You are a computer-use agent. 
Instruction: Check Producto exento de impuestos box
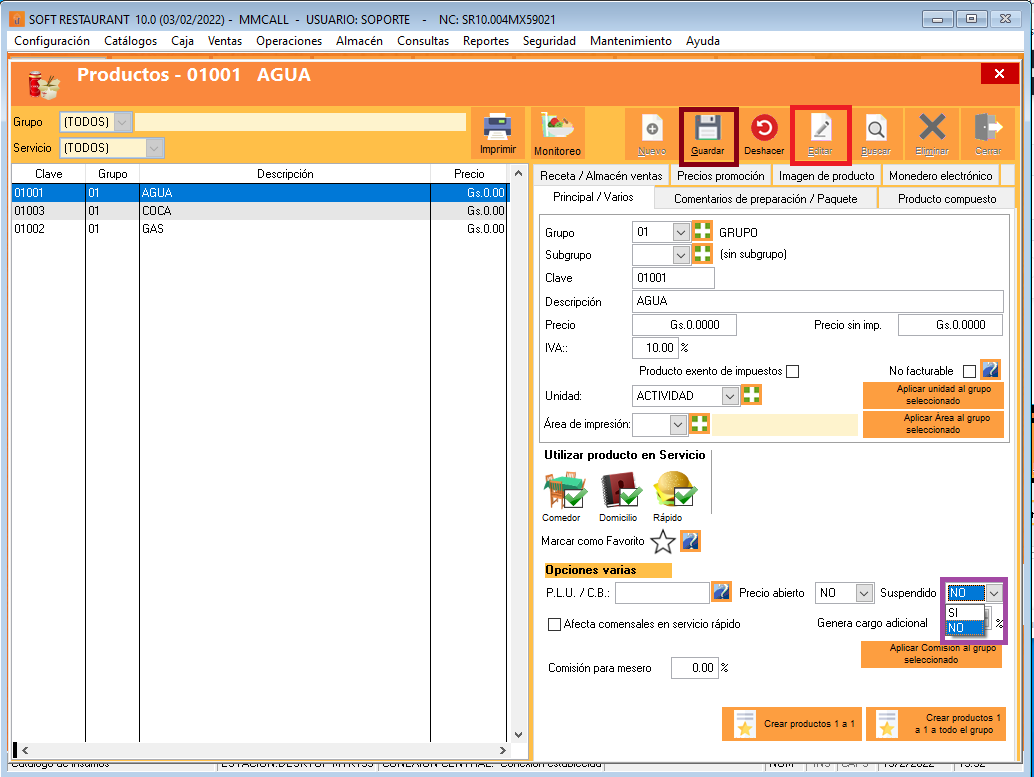(792, 371)
